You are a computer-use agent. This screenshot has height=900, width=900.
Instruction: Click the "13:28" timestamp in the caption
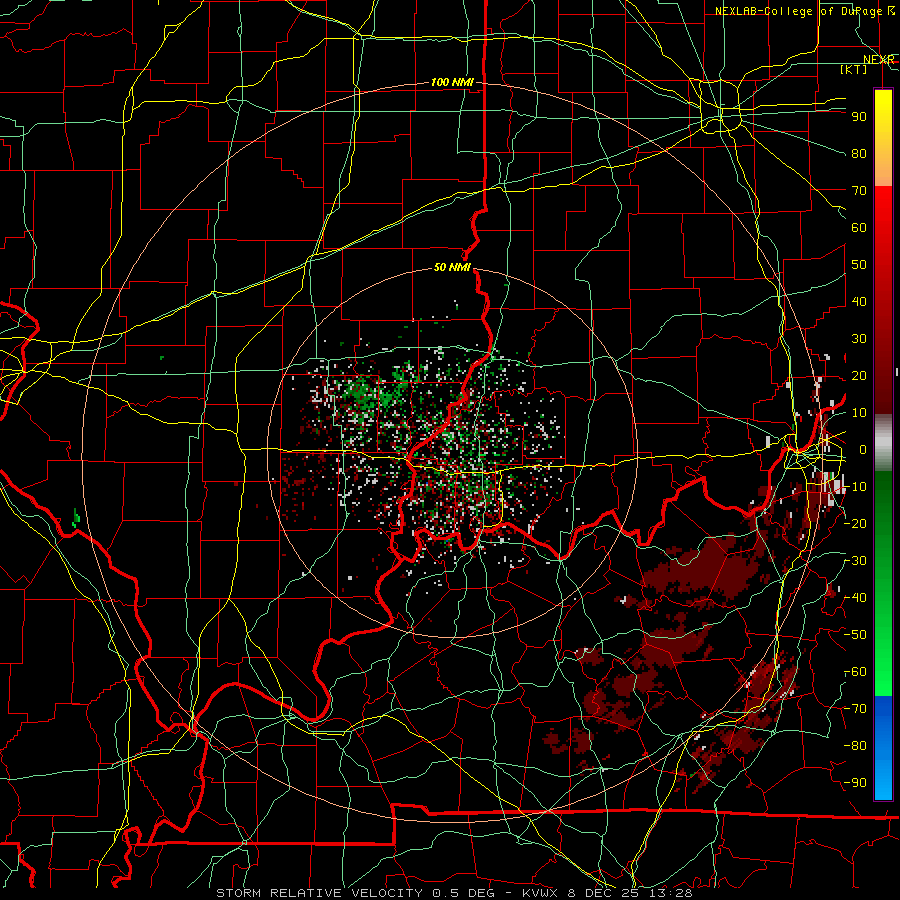(x=669, y=893)
